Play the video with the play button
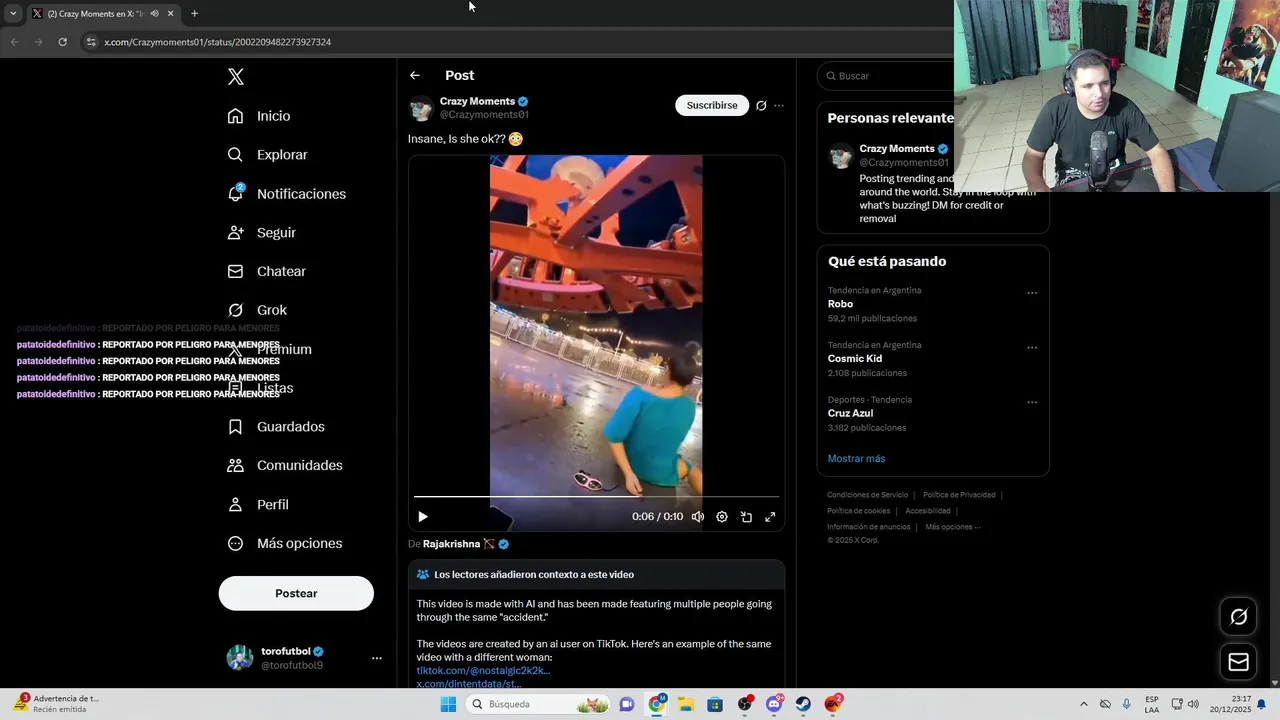This screenshot has height=720, width=1280. click(423, 517)
